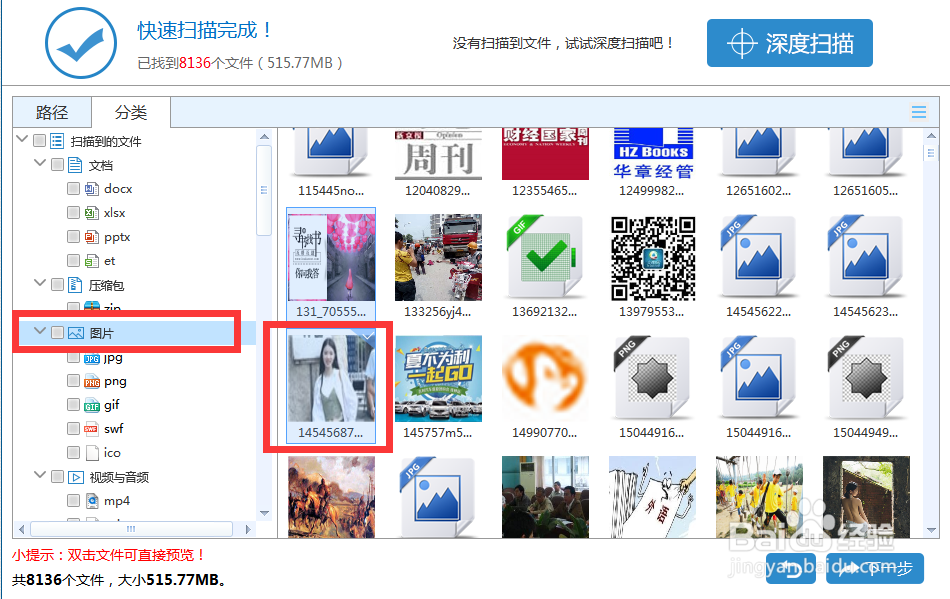Select the pptx file type icon
Screen dimensions: 950x599
(91, 237)
